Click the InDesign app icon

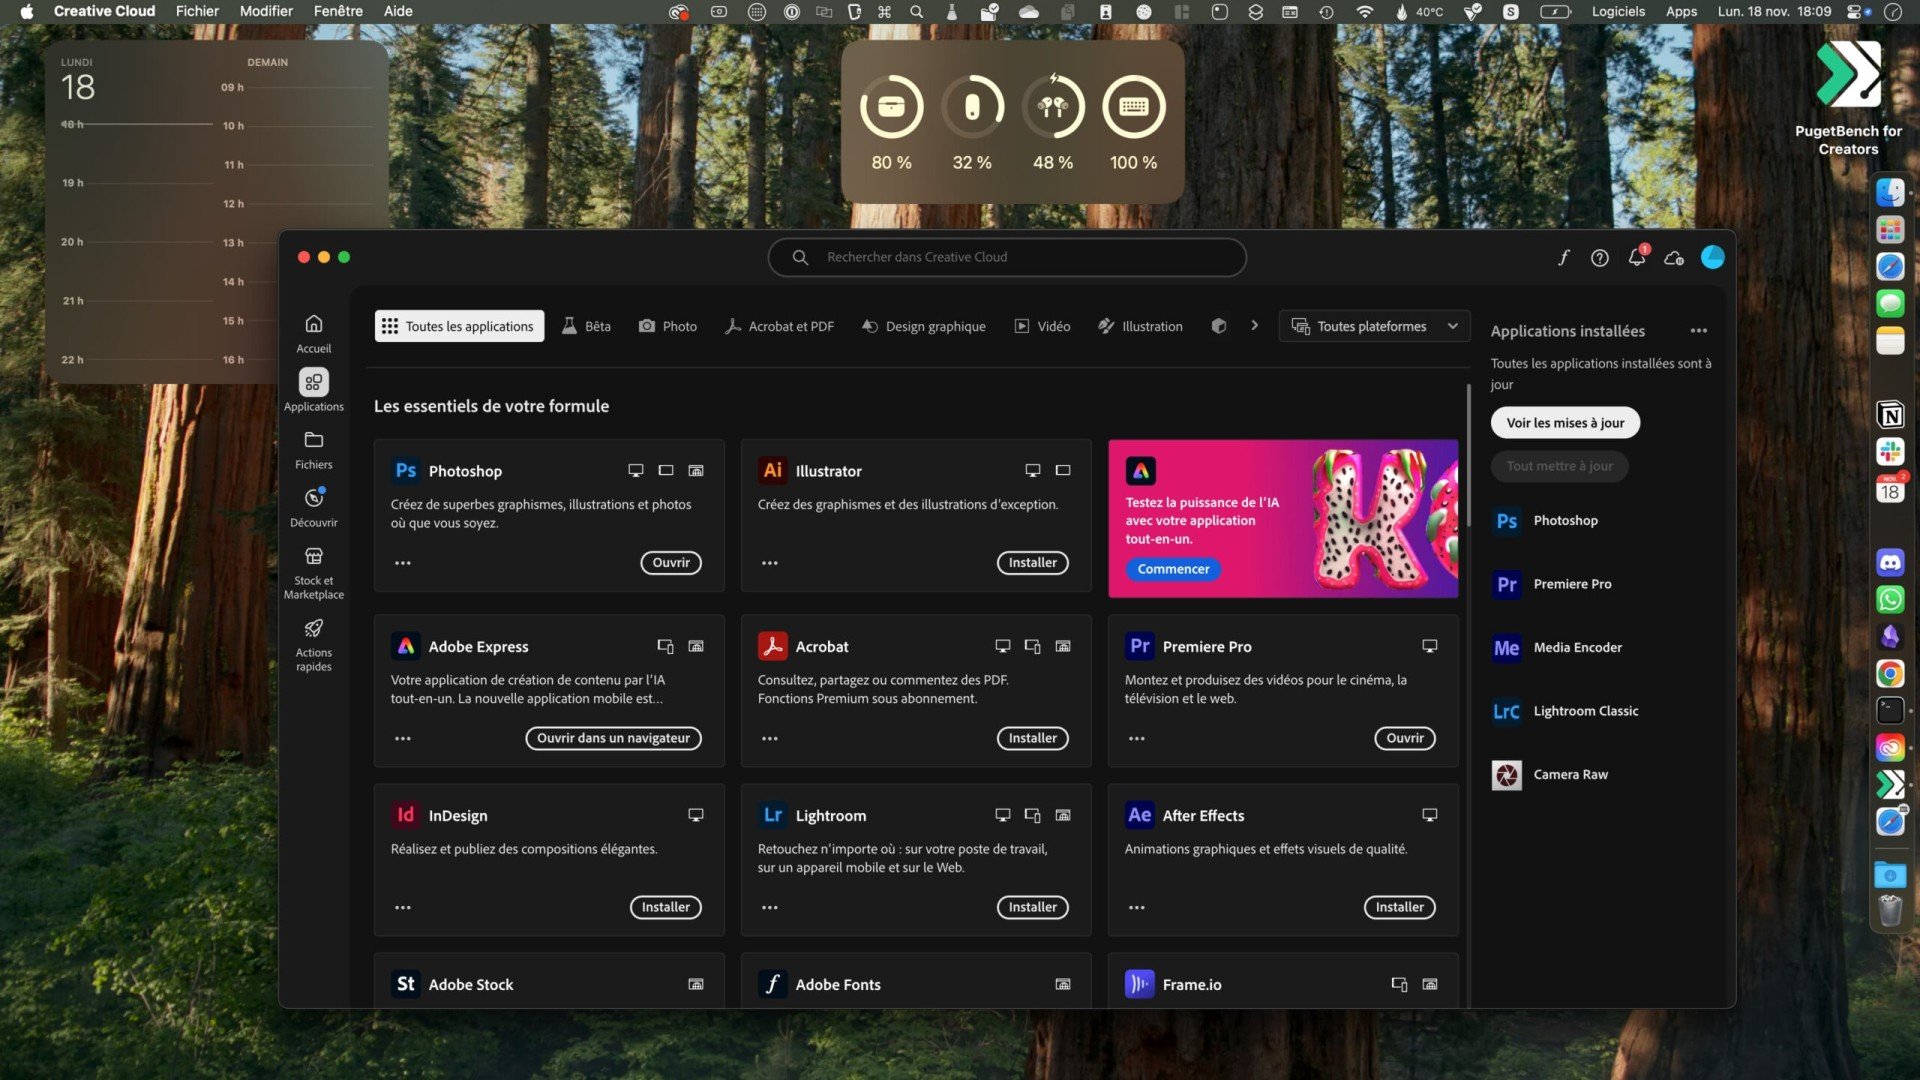[405, 815]
